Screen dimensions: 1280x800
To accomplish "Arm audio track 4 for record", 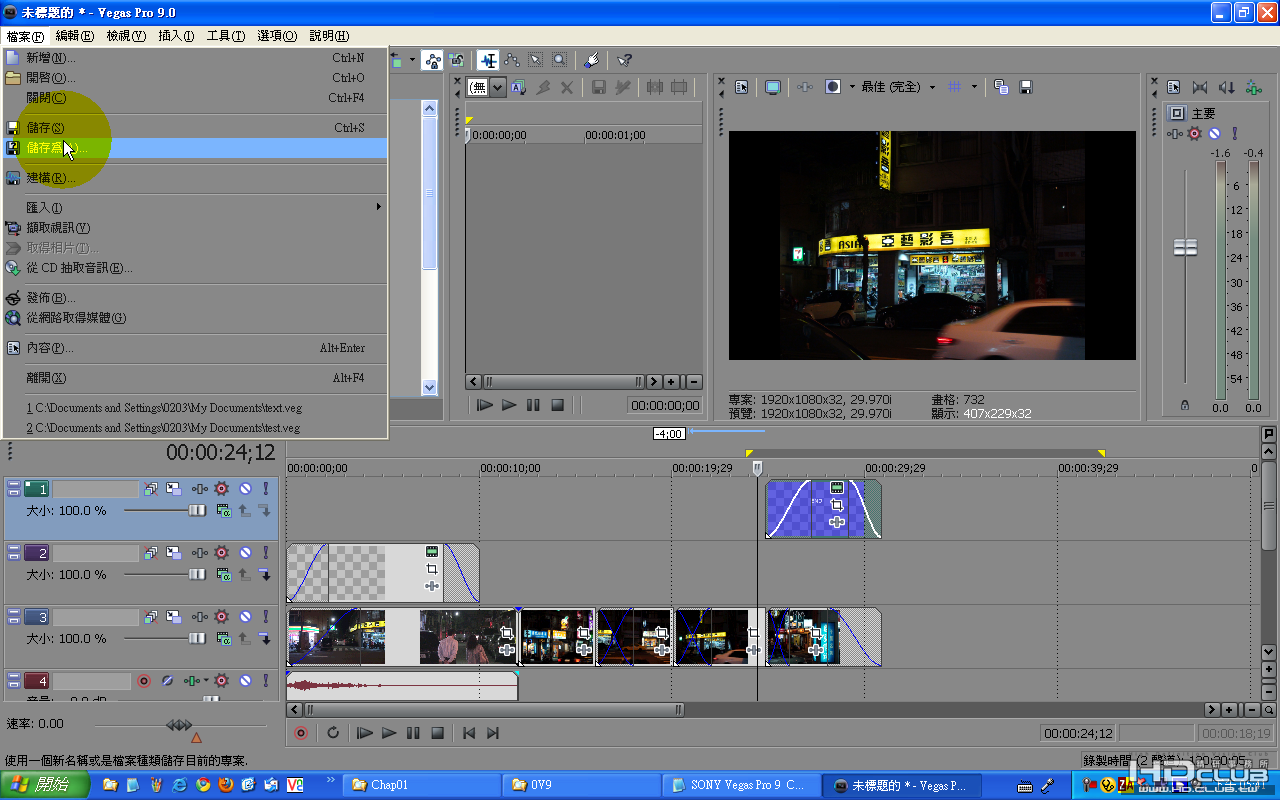I will (143, 681).
